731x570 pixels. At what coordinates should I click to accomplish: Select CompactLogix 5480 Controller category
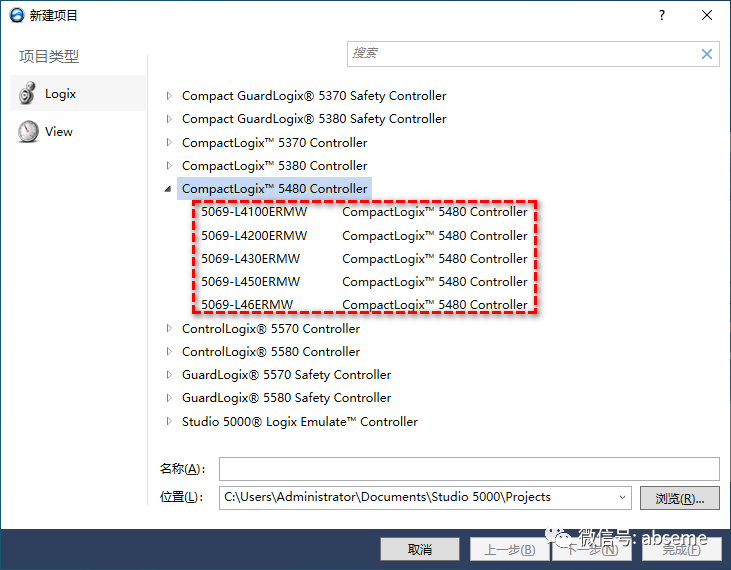(274, 189)
